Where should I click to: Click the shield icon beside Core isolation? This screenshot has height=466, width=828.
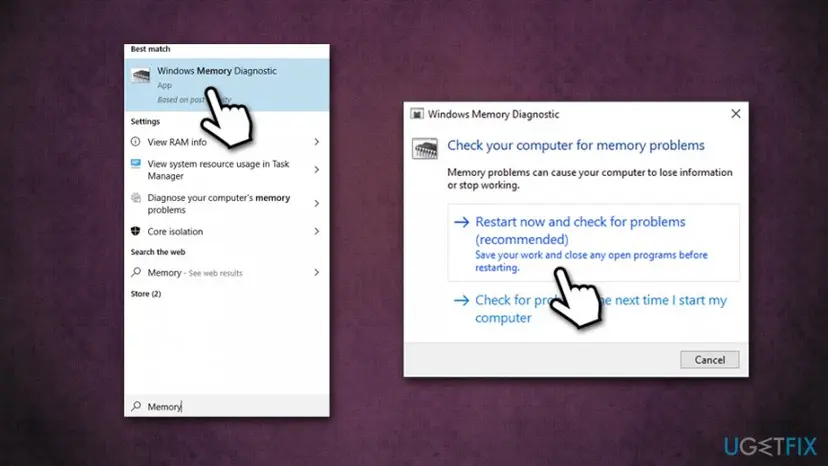coord(136,231)
